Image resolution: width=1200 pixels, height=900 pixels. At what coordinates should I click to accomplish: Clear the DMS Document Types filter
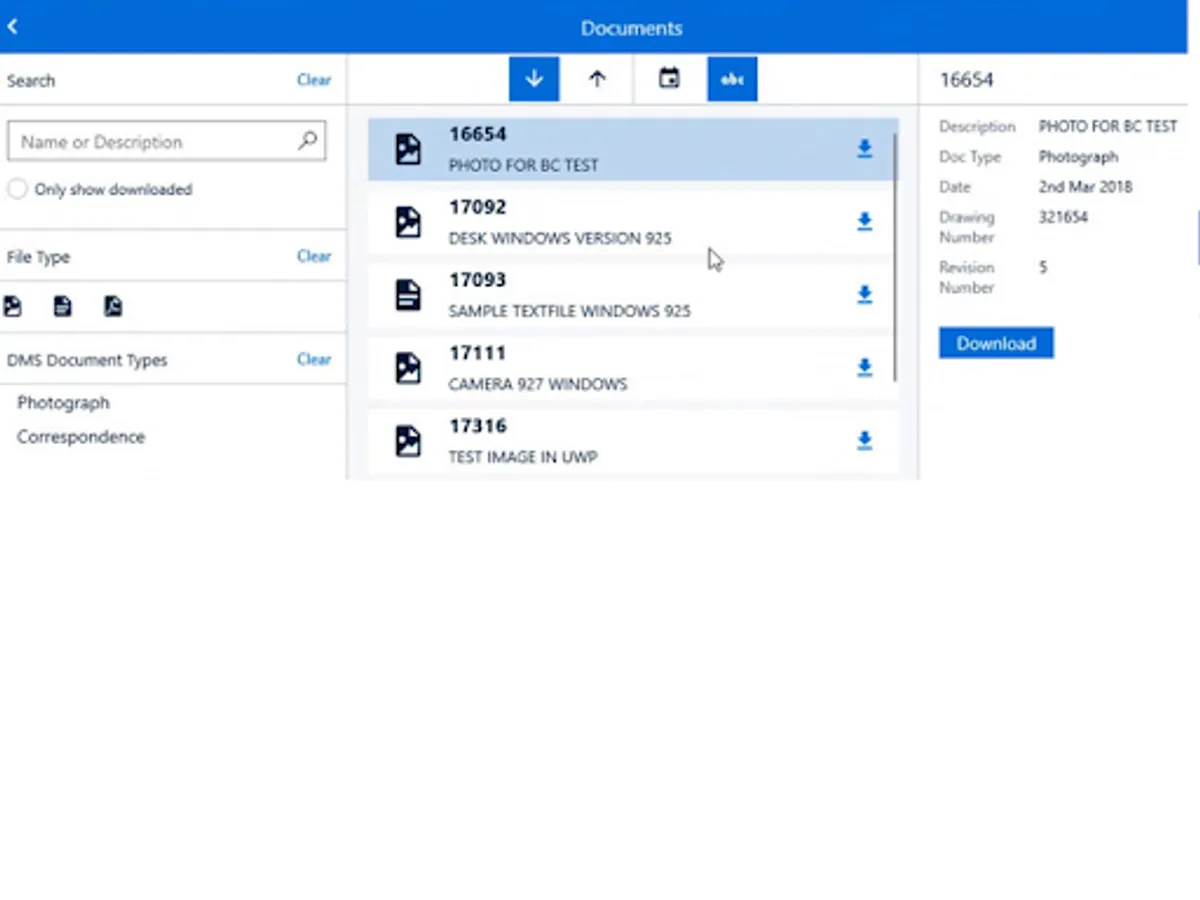point(314,359)
